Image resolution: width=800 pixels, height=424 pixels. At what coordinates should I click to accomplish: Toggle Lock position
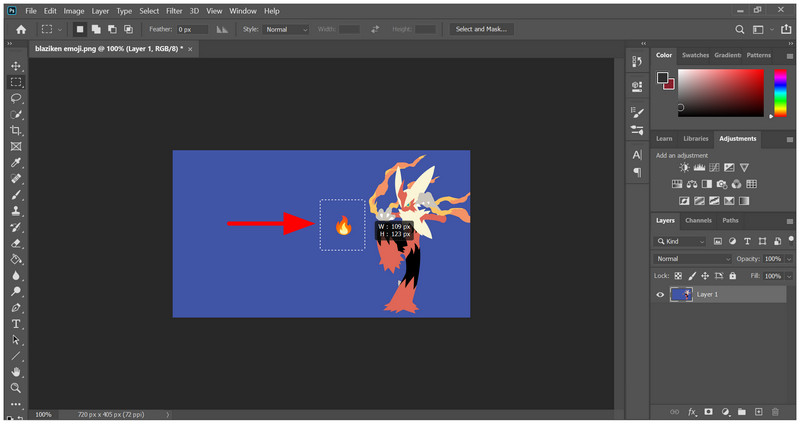click(705, 276)
